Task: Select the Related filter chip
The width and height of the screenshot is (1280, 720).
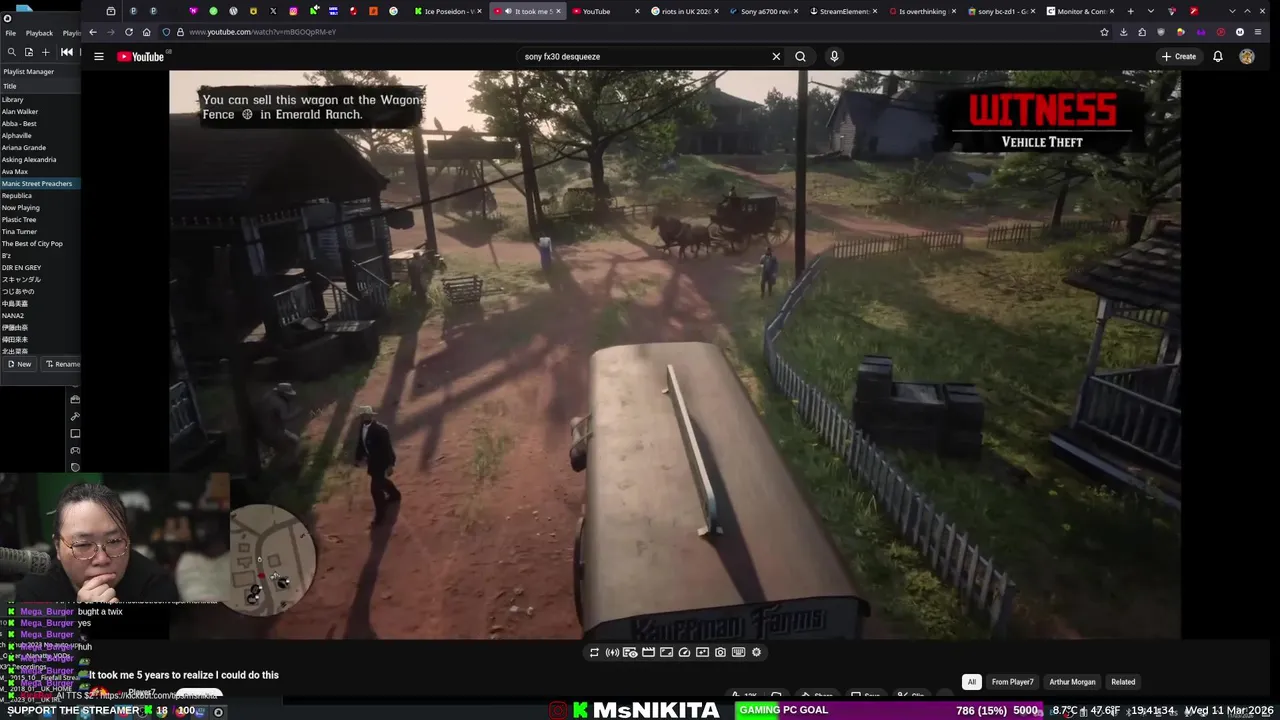Action: coord(1123,682)
